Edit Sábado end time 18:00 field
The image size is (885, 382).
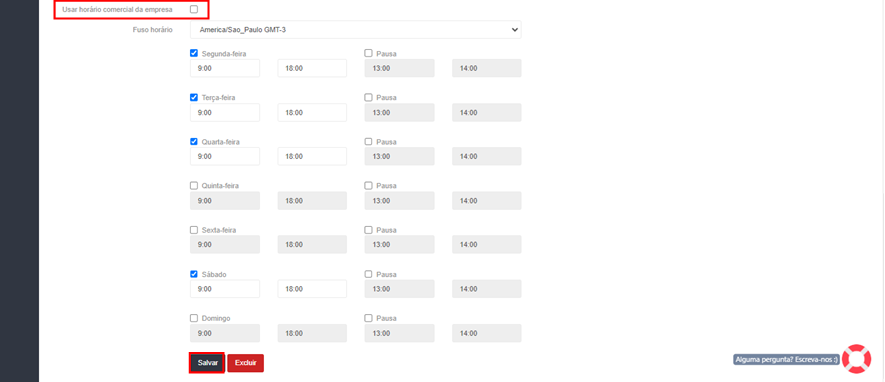312,289
